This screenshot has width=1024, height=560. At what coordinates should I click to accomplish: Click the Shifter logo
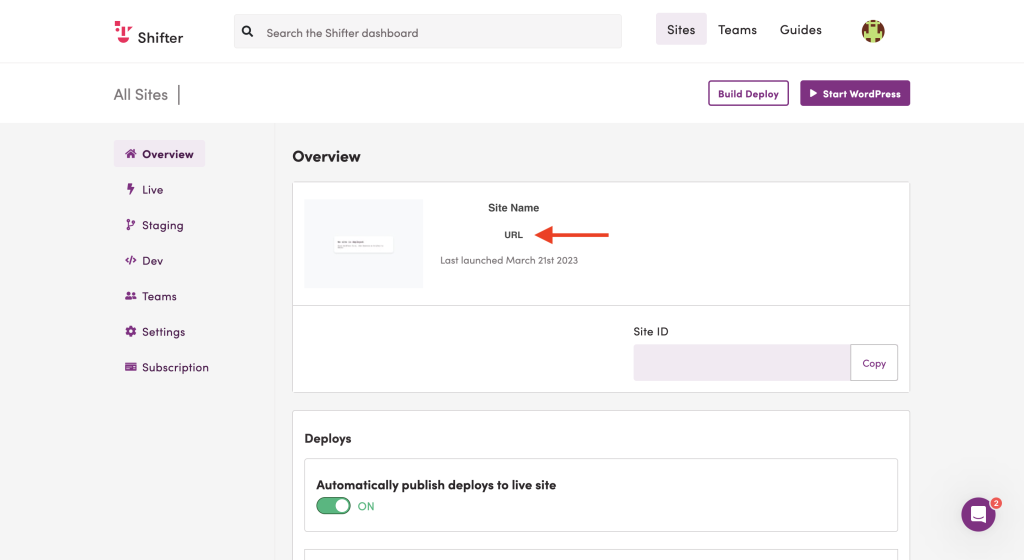click(149, 33)
